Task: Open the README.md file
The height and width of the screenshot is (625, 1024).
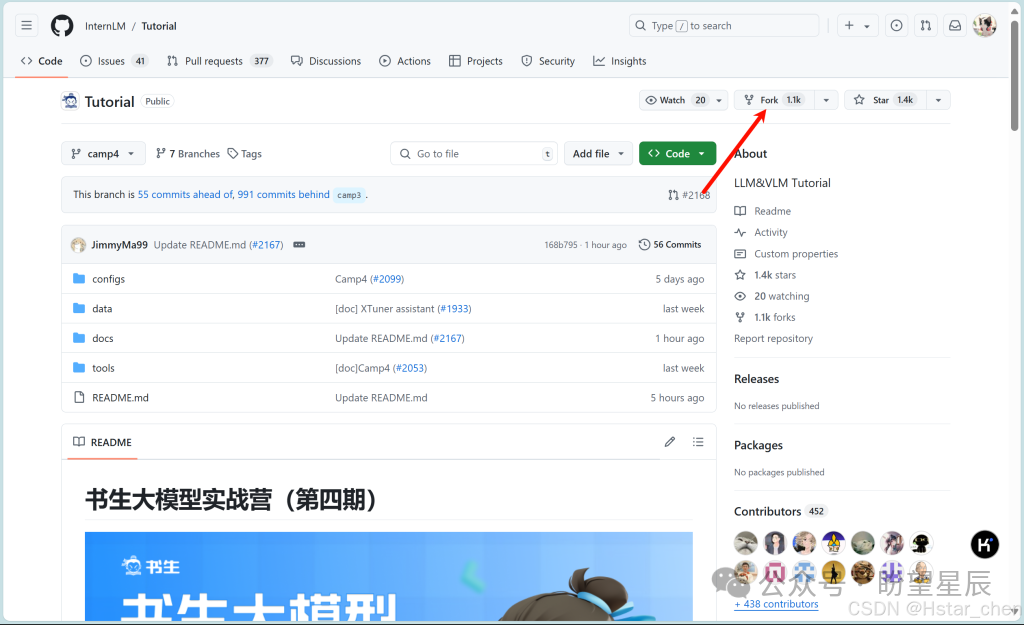Action: click(x=120, y=398)
